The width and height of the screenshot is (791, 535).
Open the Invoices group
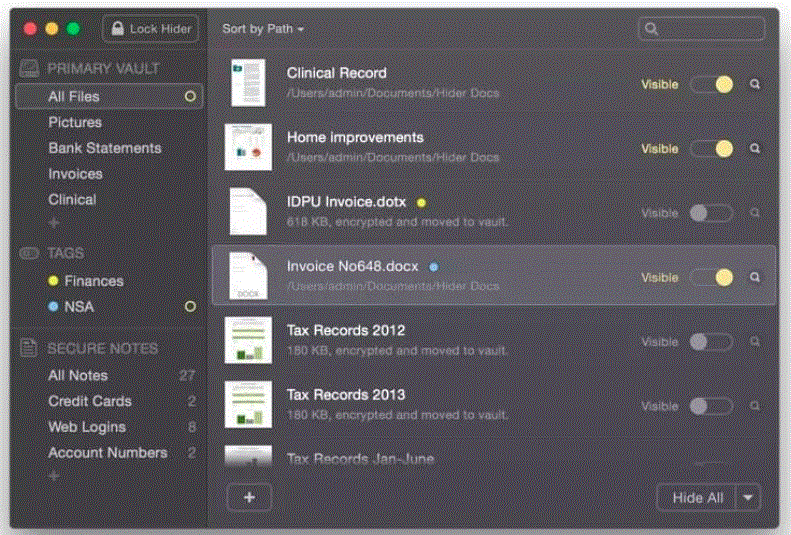[75, 173]
